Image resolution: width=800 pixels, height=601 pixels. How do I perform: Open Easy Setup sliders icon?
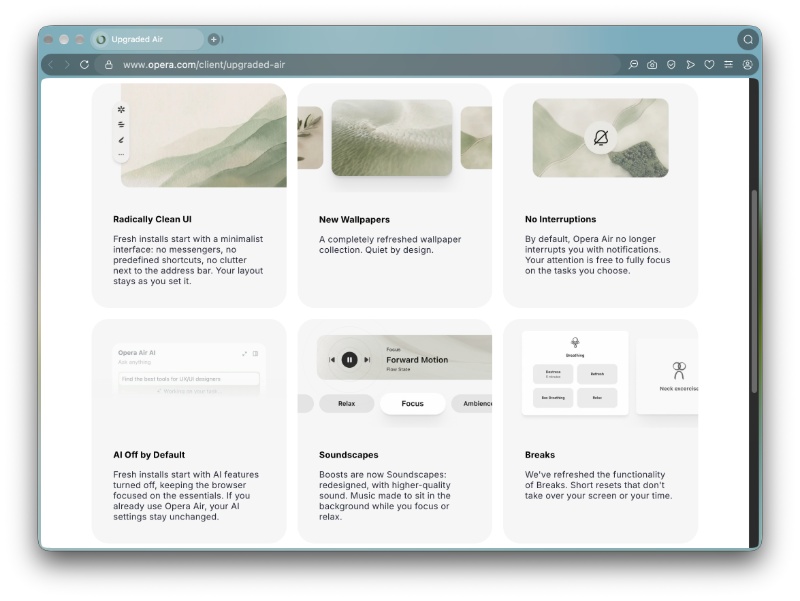728,65
